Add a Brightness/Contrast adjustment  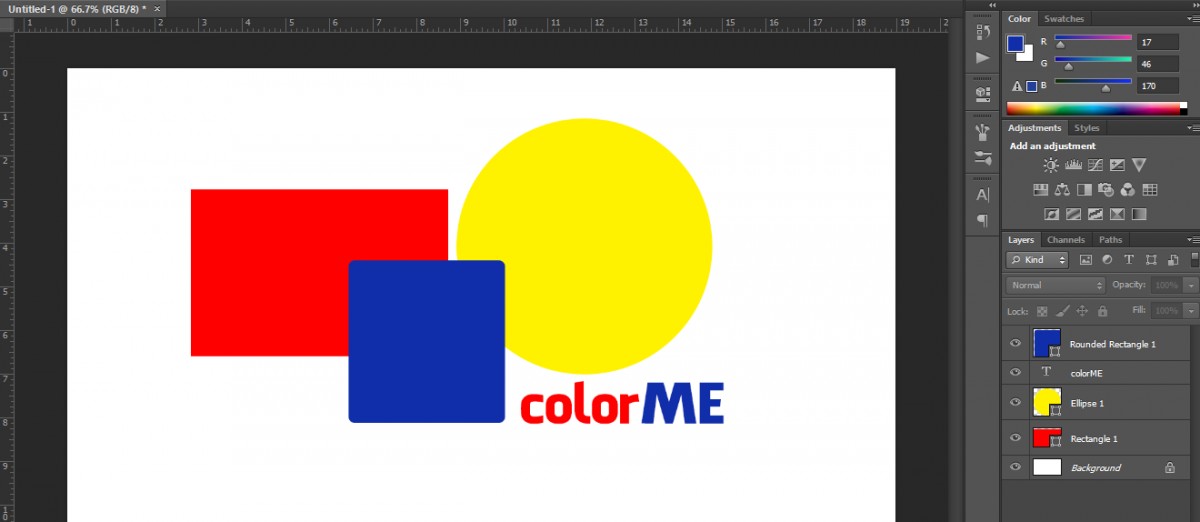point(1051,165)
